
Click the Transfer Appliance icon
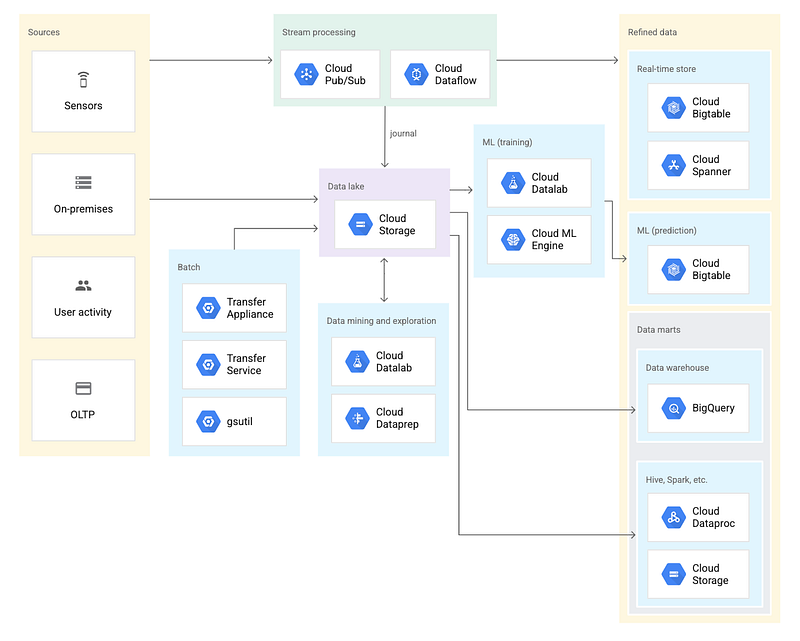point(208,308)
